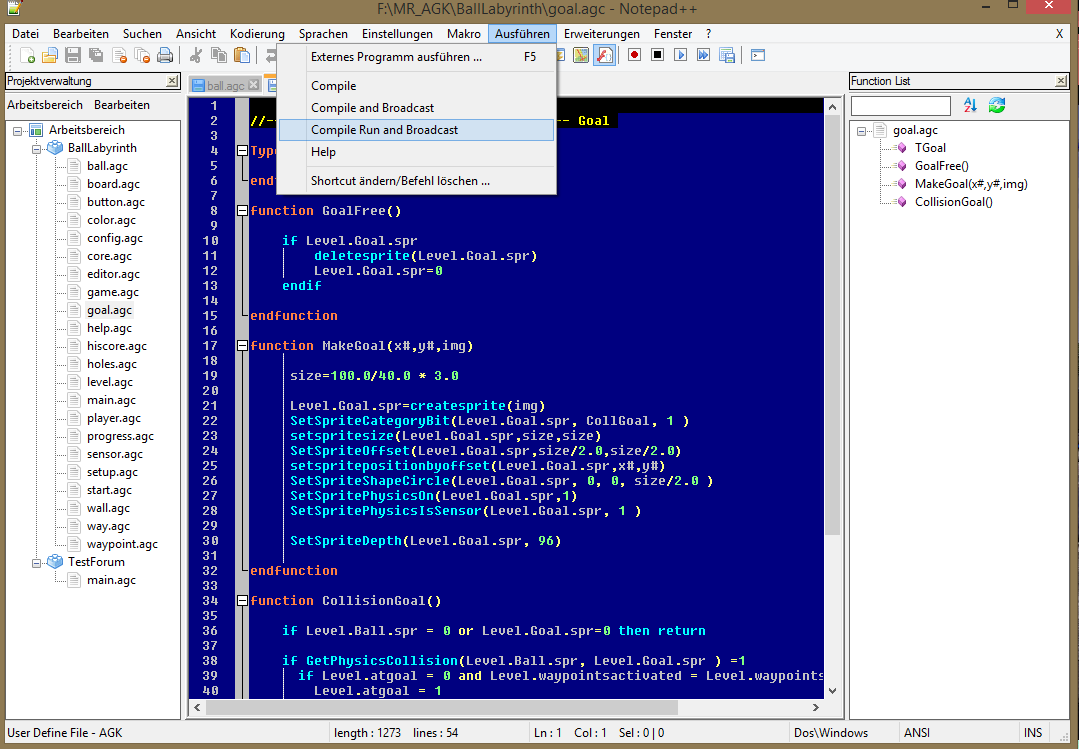Click the Close document toolbar icon

pos(119,55)
